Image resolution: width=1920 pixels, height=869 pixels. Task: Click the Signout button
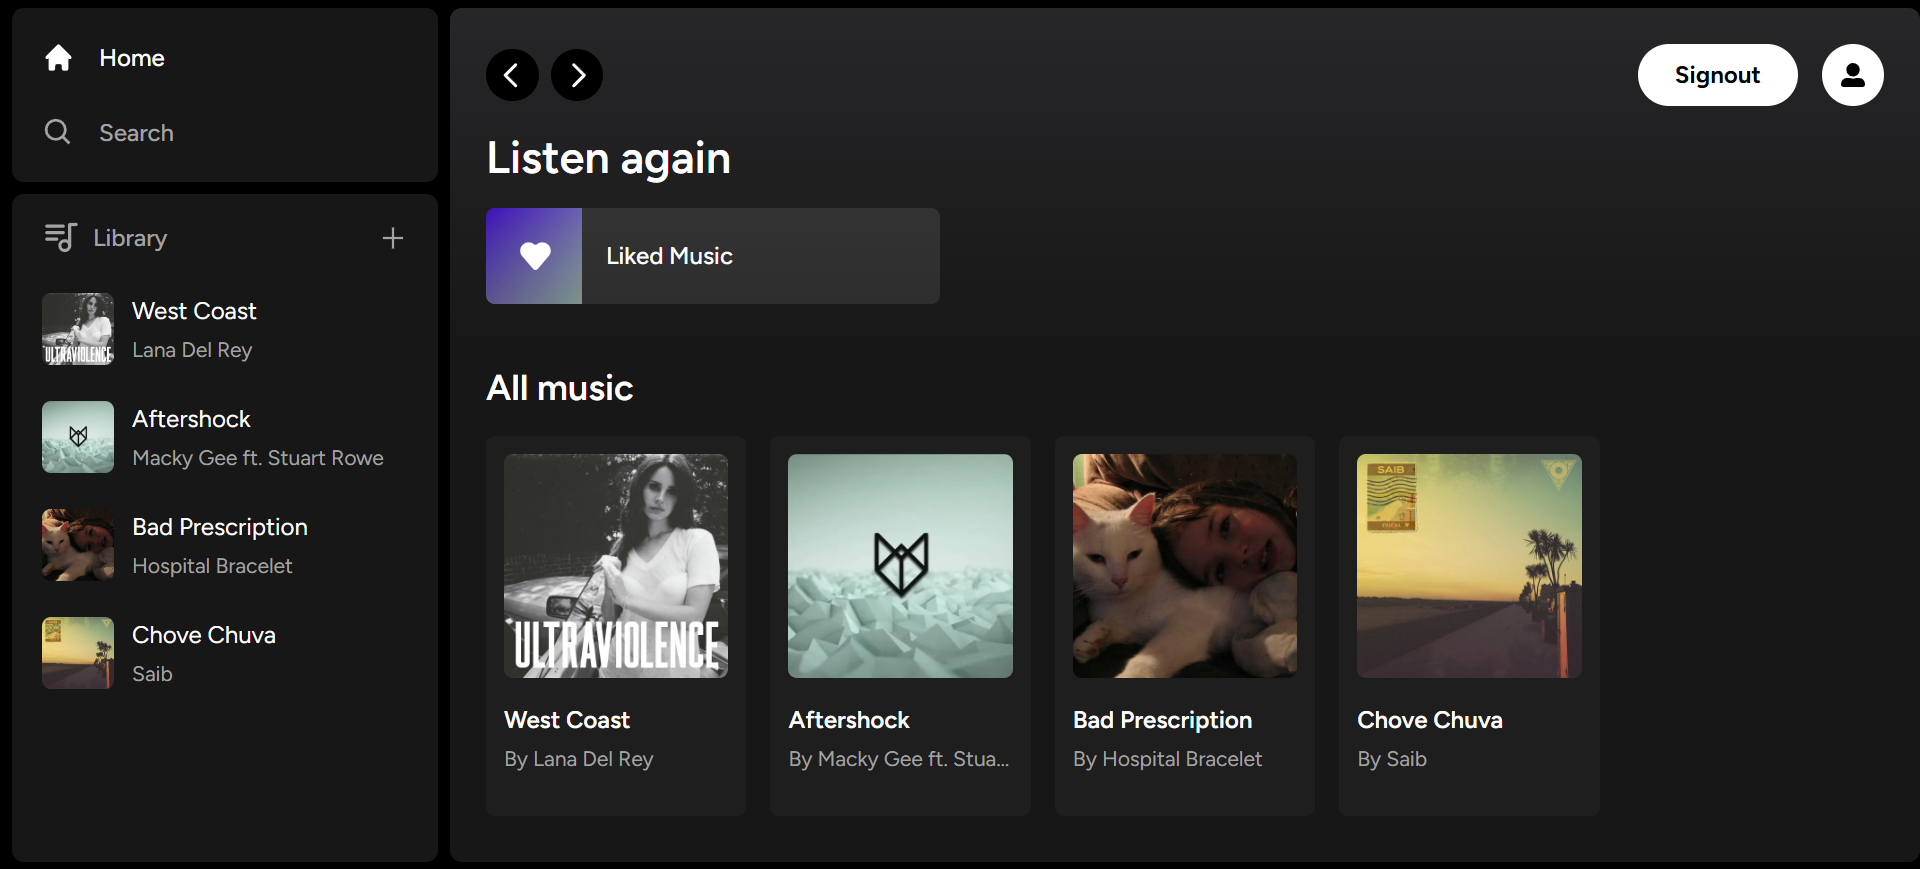pyautogui.click(x=1717, y=75)
